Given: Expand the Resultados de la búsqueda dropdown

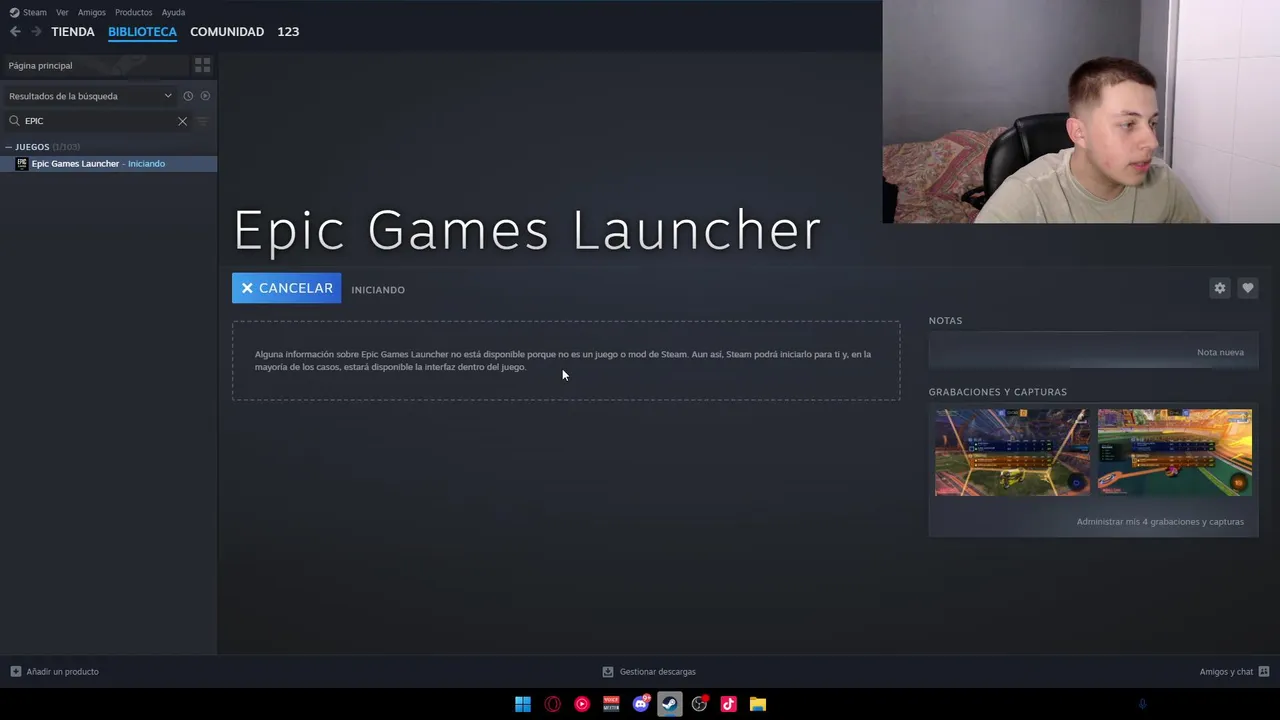Looking at the screenshot, I should pyautogui.click(x=90, y=96).
